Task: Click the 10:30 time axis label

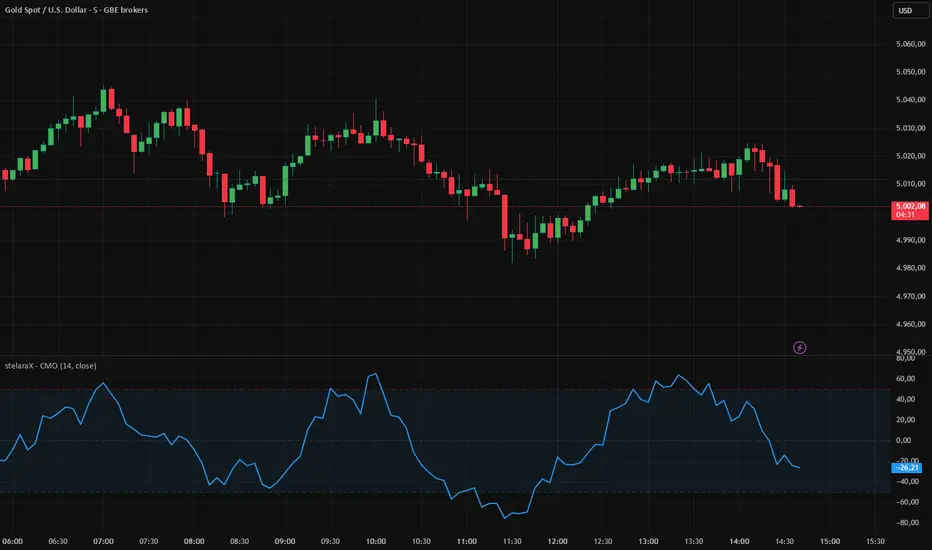Action: [421, 541]
